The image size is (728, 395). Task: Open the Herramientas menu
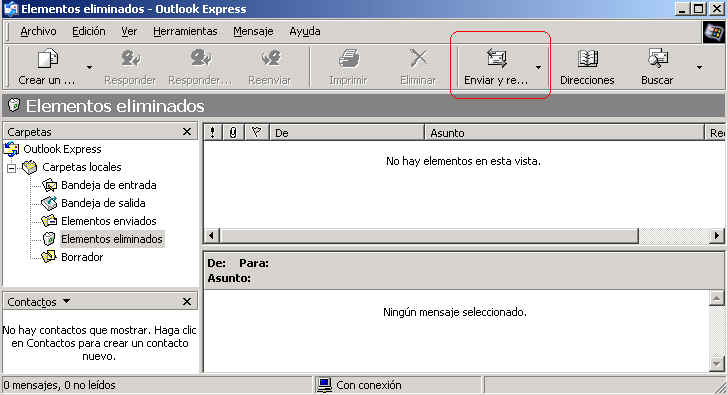pos(185,32)
